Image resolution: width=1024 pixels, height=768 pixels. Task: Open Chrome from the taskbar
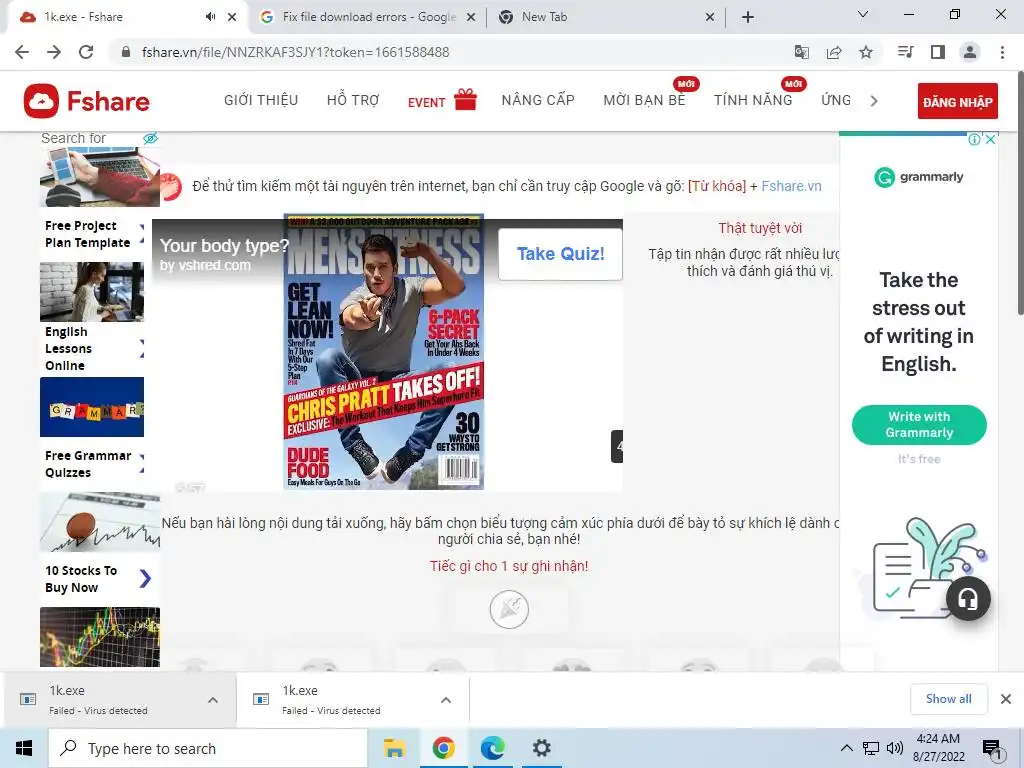443,748
